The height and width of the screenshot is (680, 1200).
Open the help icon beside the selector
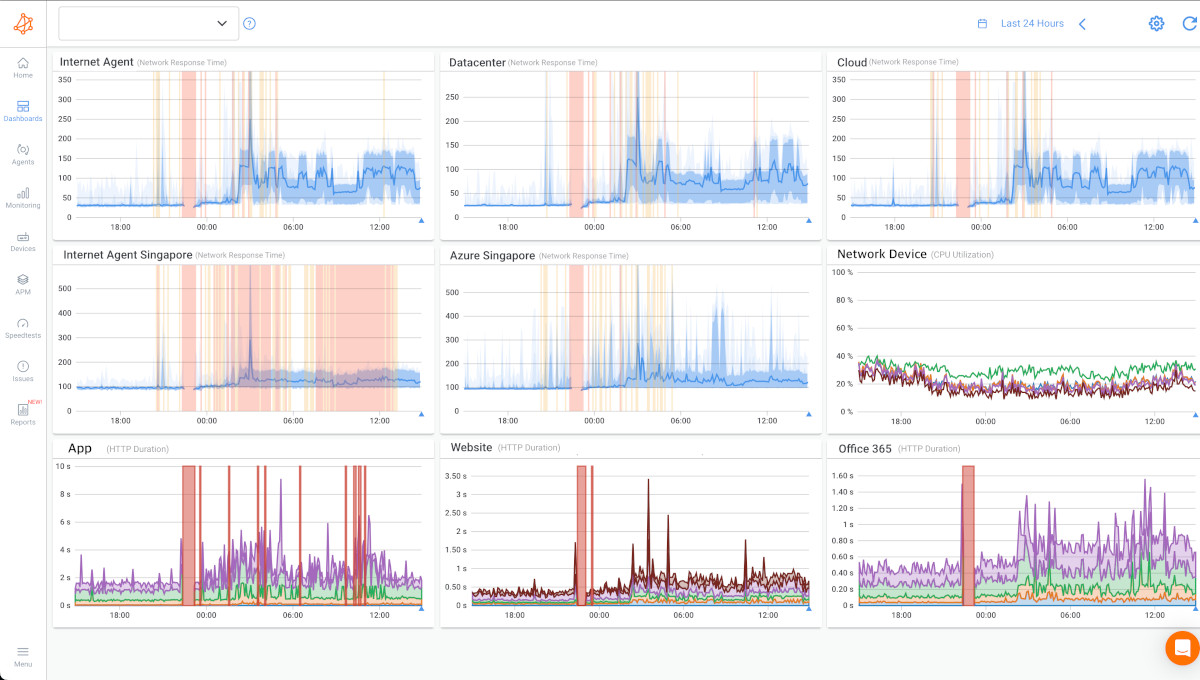click(249, 22)
